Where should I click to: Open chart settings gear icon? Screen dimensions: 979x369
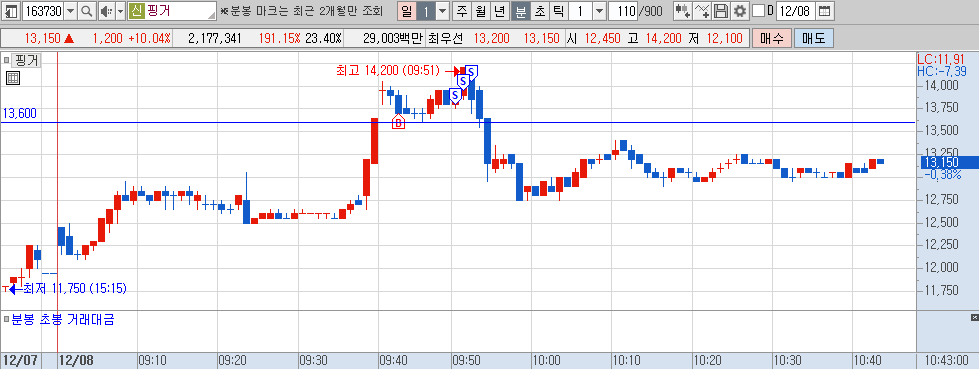(740, 11)
